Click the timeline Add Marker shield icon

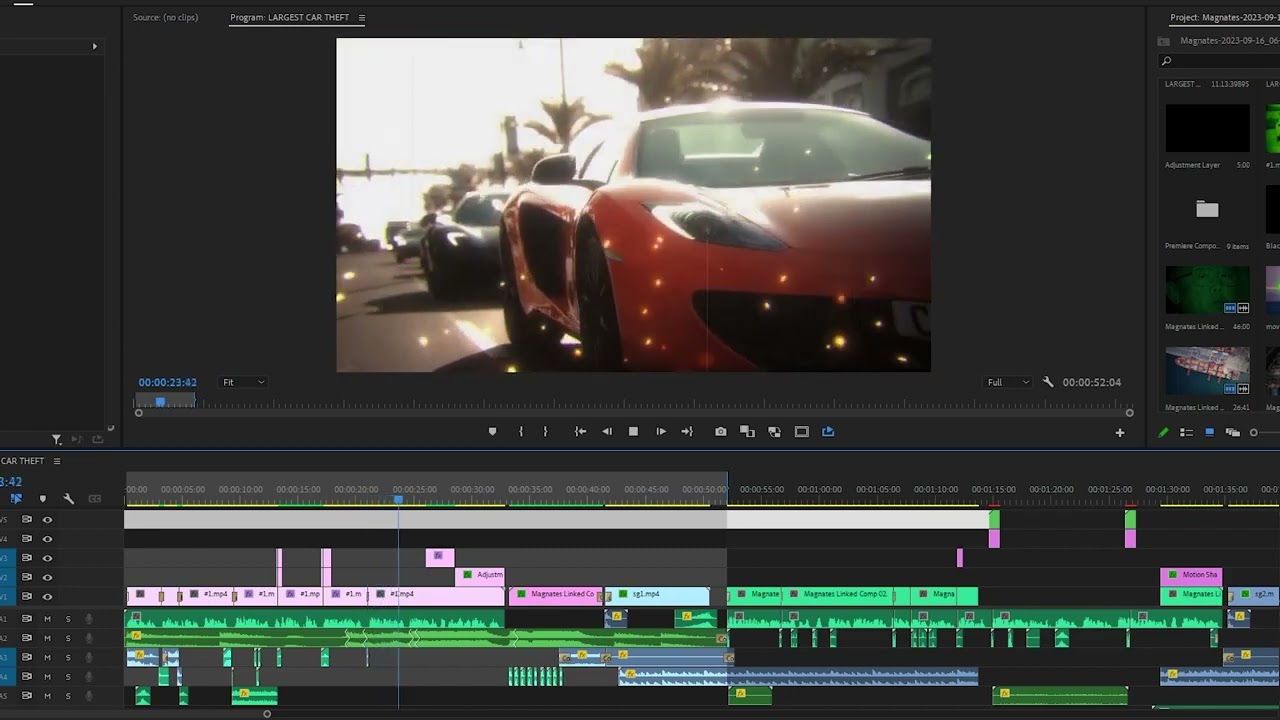[42, 498]
